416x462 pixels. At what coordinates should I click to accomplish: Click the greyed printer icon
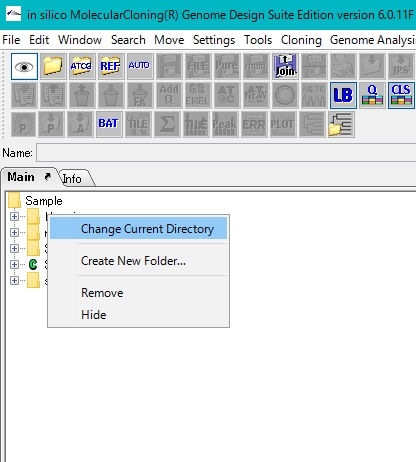343,66
